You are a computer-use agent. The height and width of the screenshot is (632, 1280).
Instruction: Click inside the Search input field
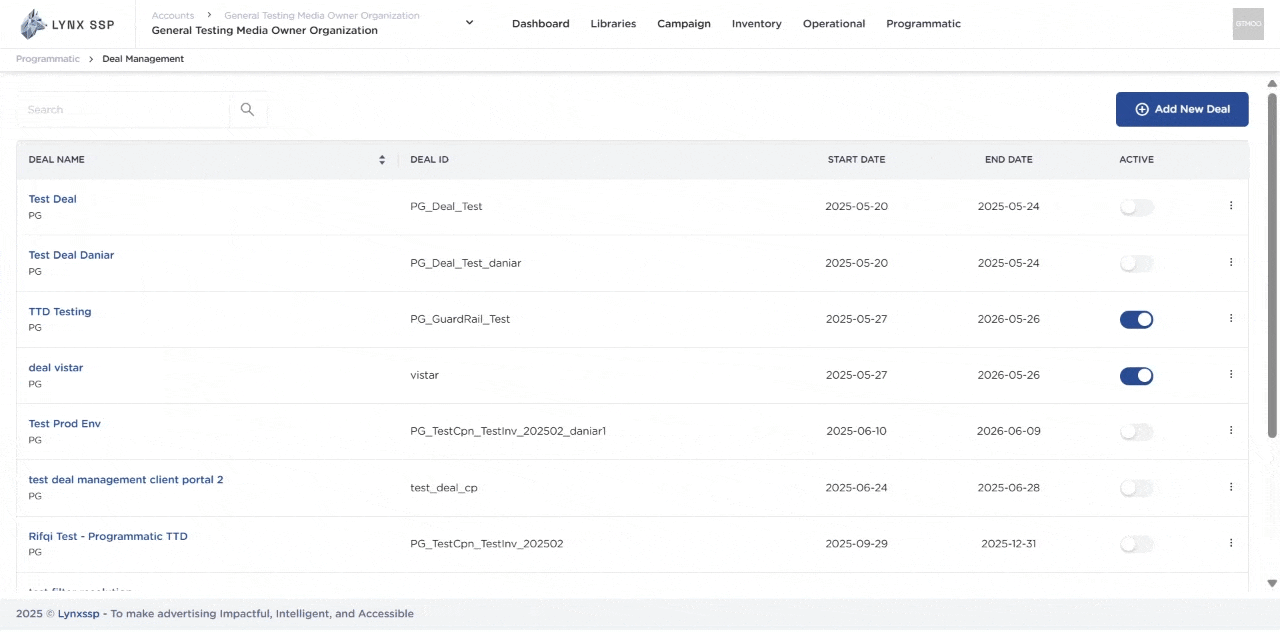coord(120,109)
